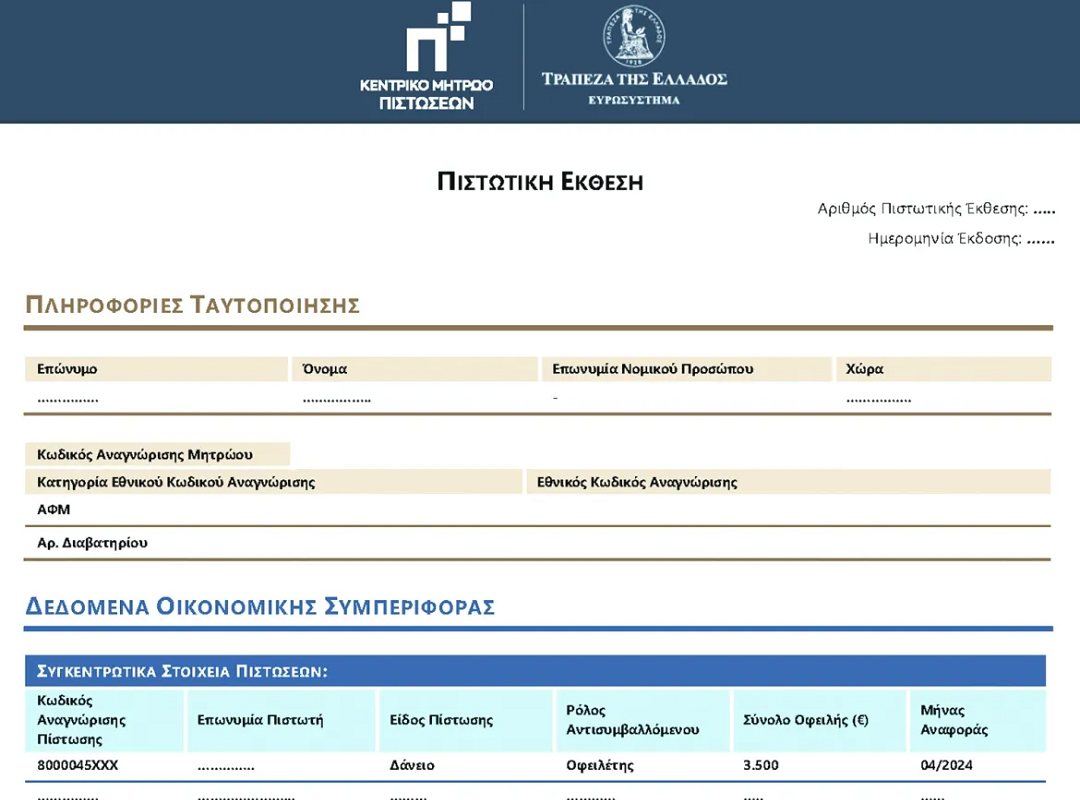
Task: Click the Αρ. Διαβατηρίου row
Action: pyautogui.click(x=92, y=543)
